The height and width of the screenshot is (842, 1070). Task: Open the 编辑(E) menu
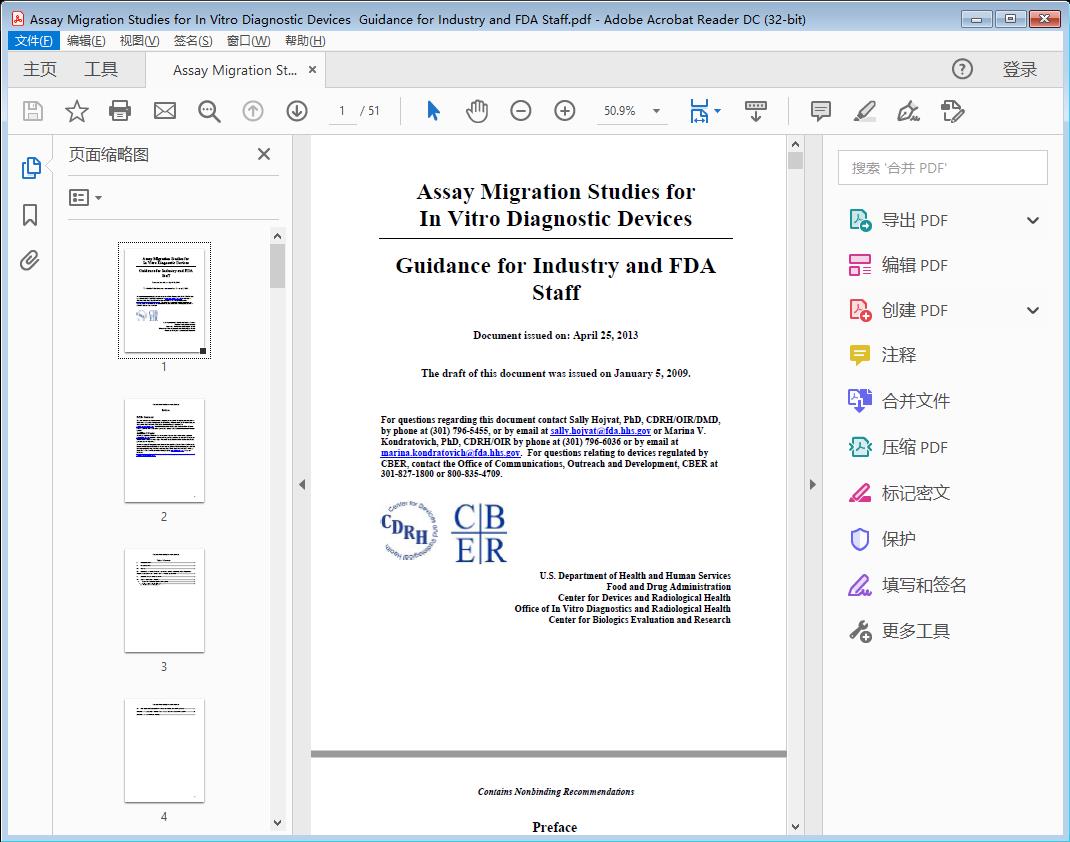[86, 41]
